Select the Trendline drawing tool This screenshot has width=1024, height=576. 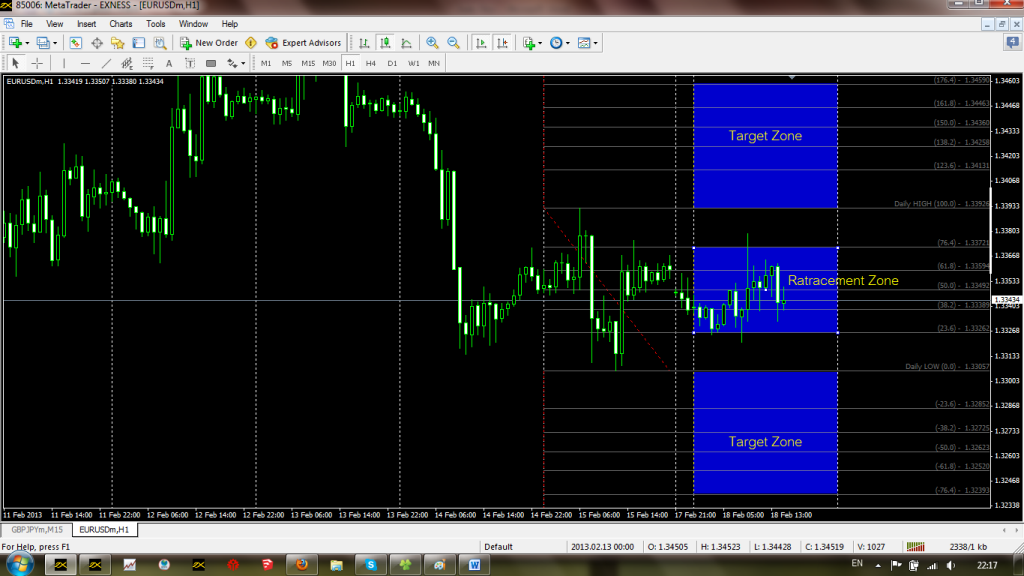(x=104, y=62)
